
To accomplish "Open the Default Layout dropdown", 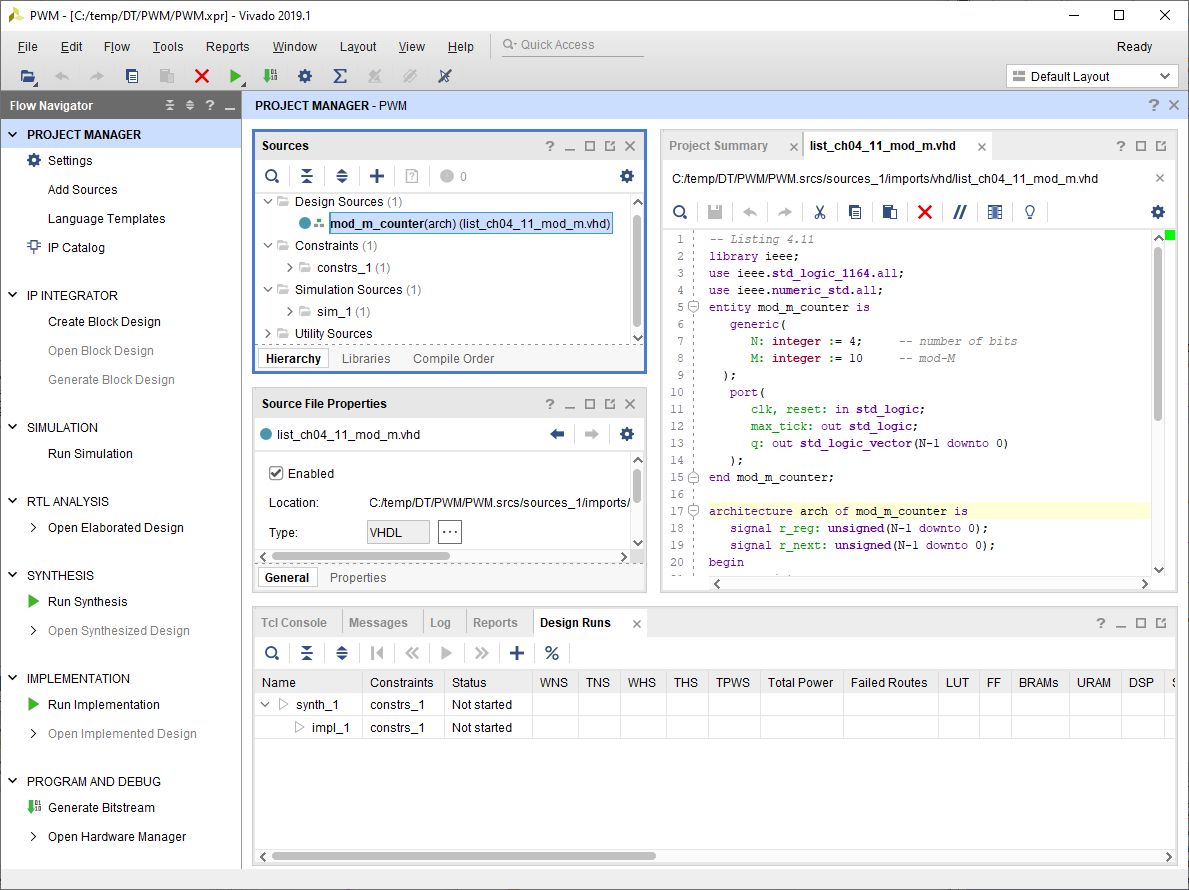I will coord(1092,76).
